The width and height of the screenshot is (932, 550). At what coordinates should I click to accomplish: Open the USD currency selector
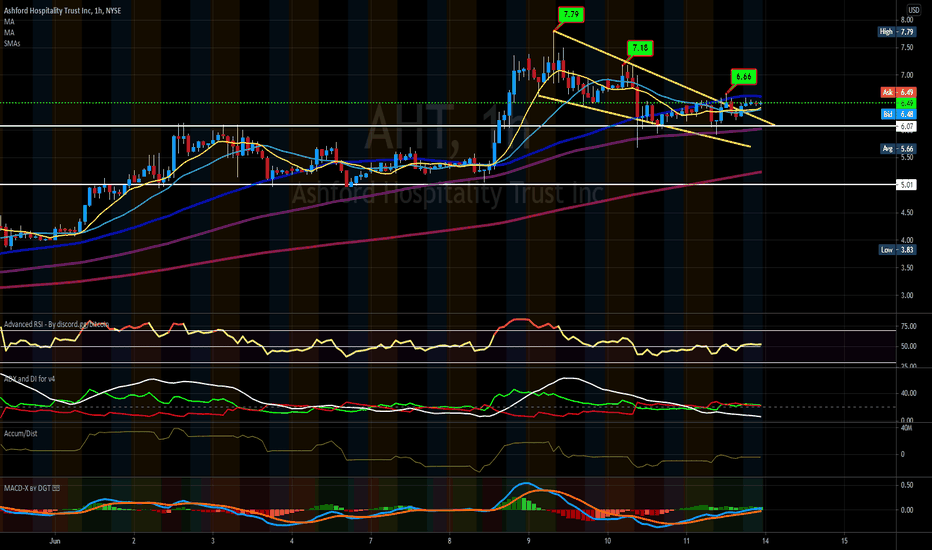tap(914, 10)
